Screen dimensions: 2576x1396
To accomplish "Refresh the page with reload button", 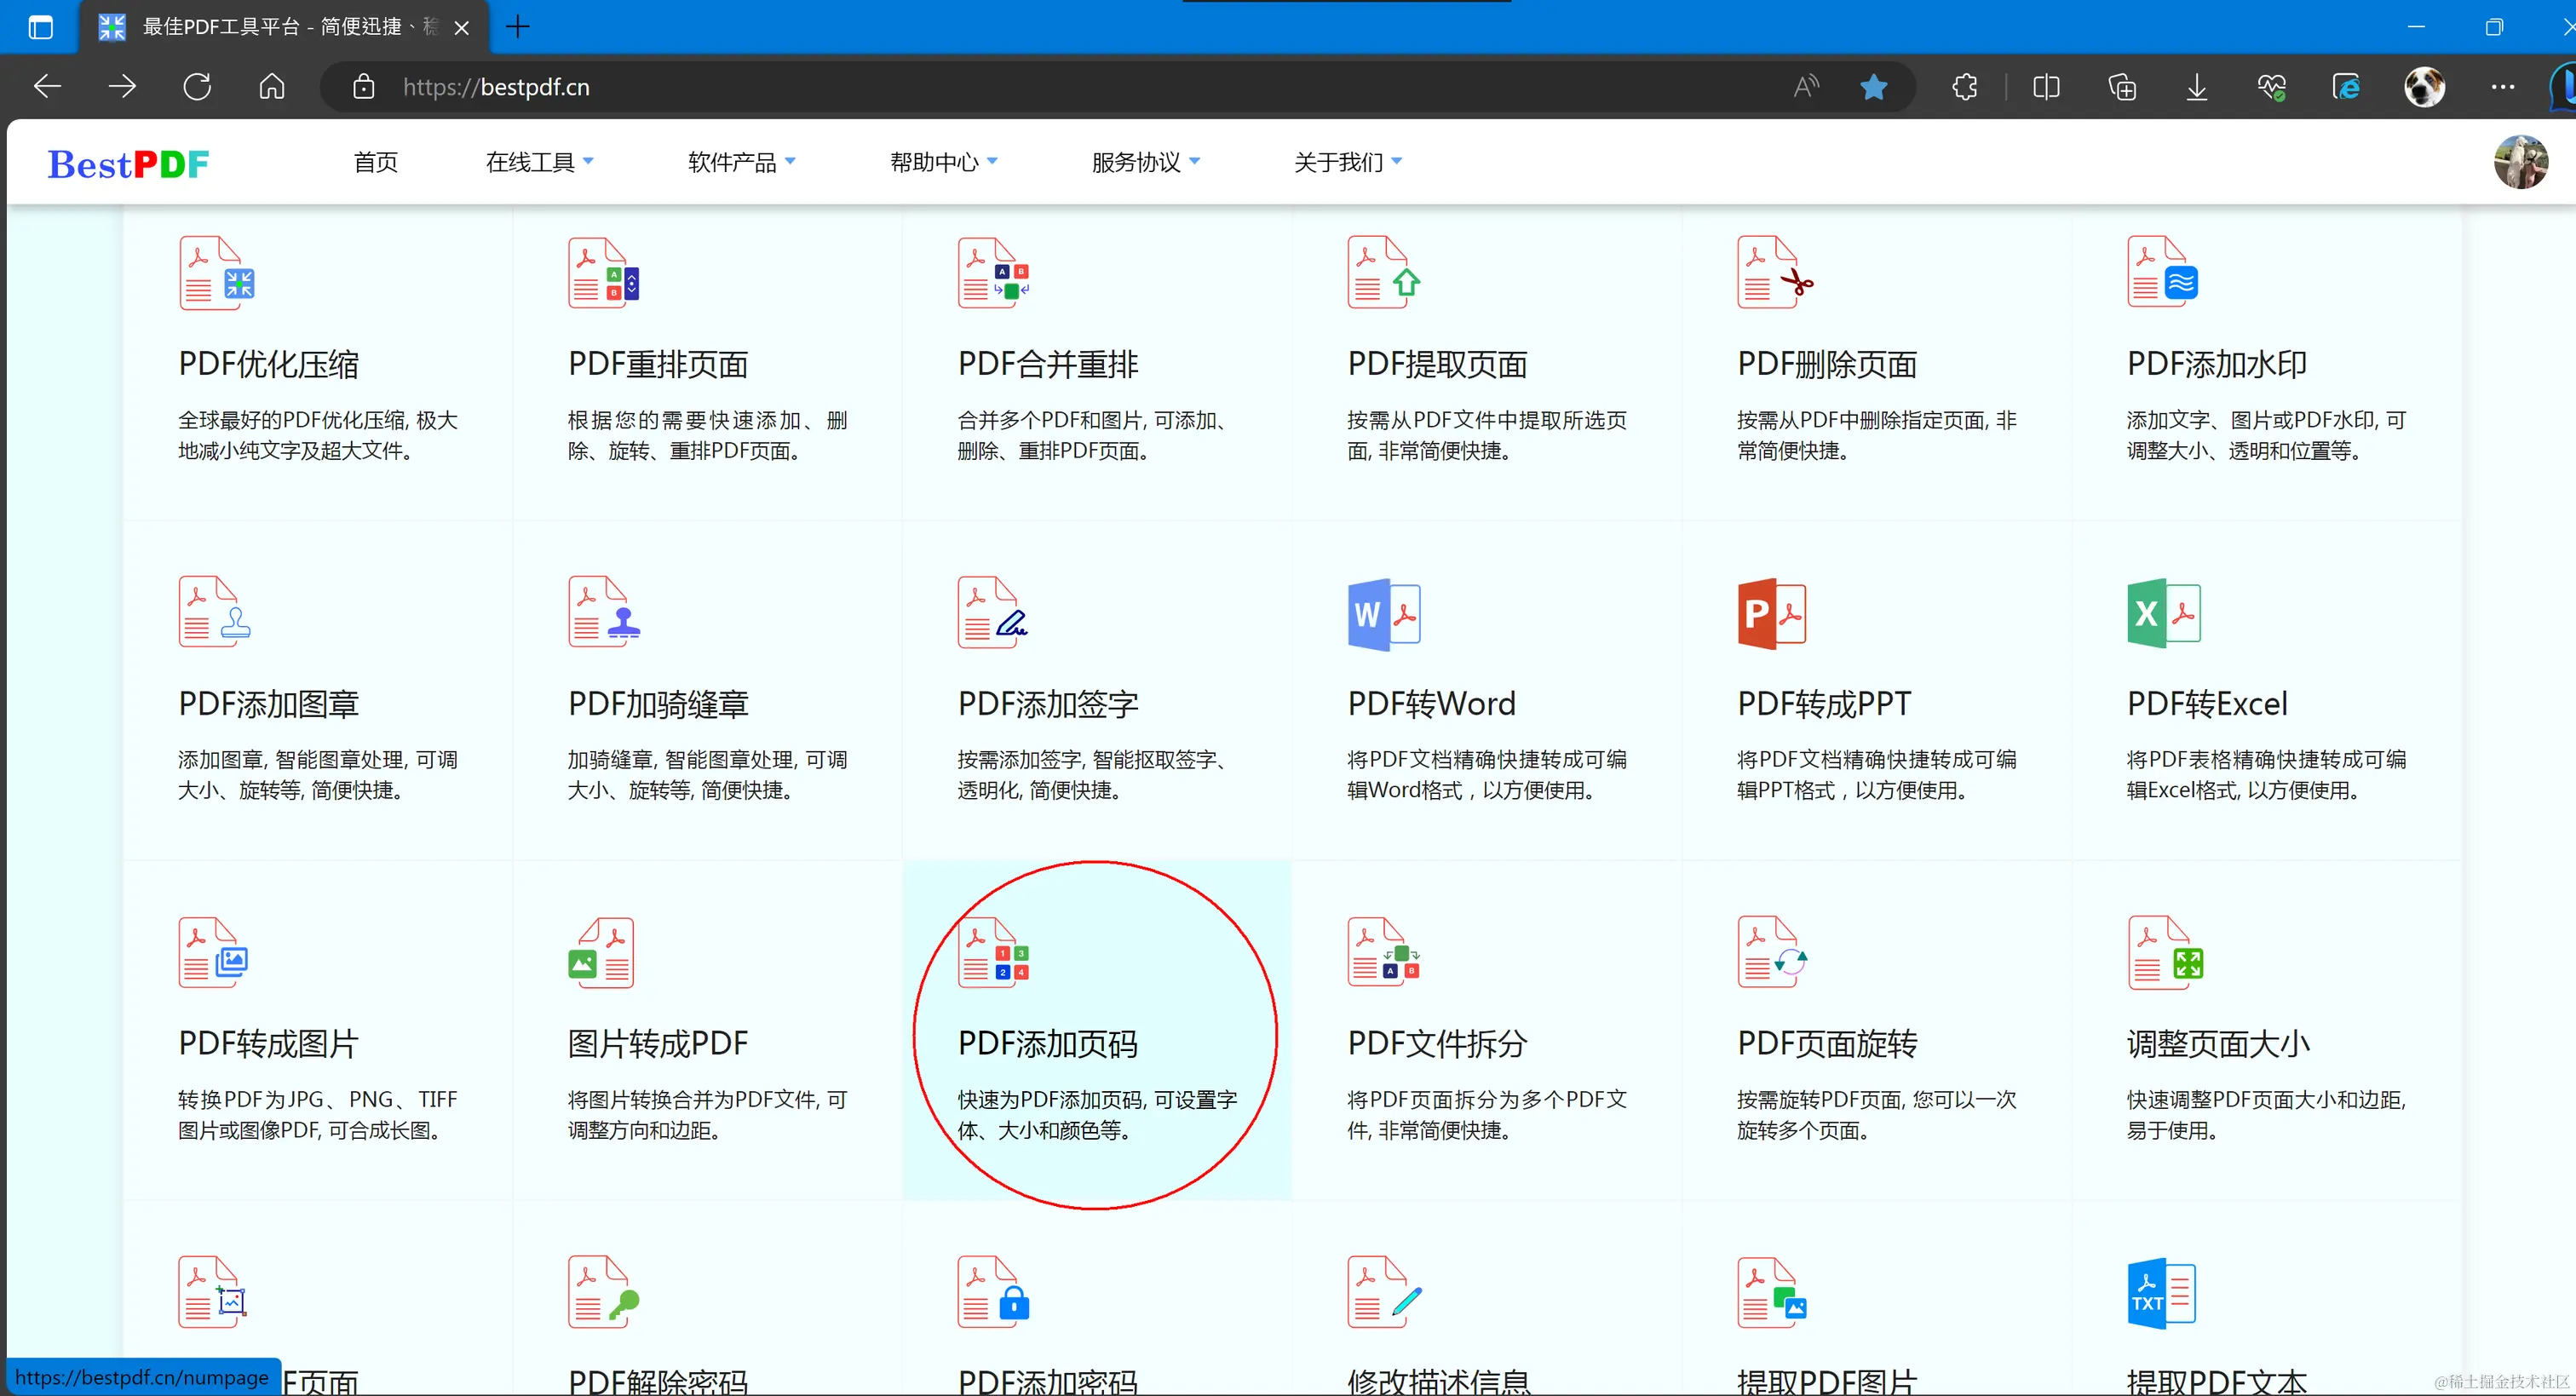I will [x=197, y=87].
